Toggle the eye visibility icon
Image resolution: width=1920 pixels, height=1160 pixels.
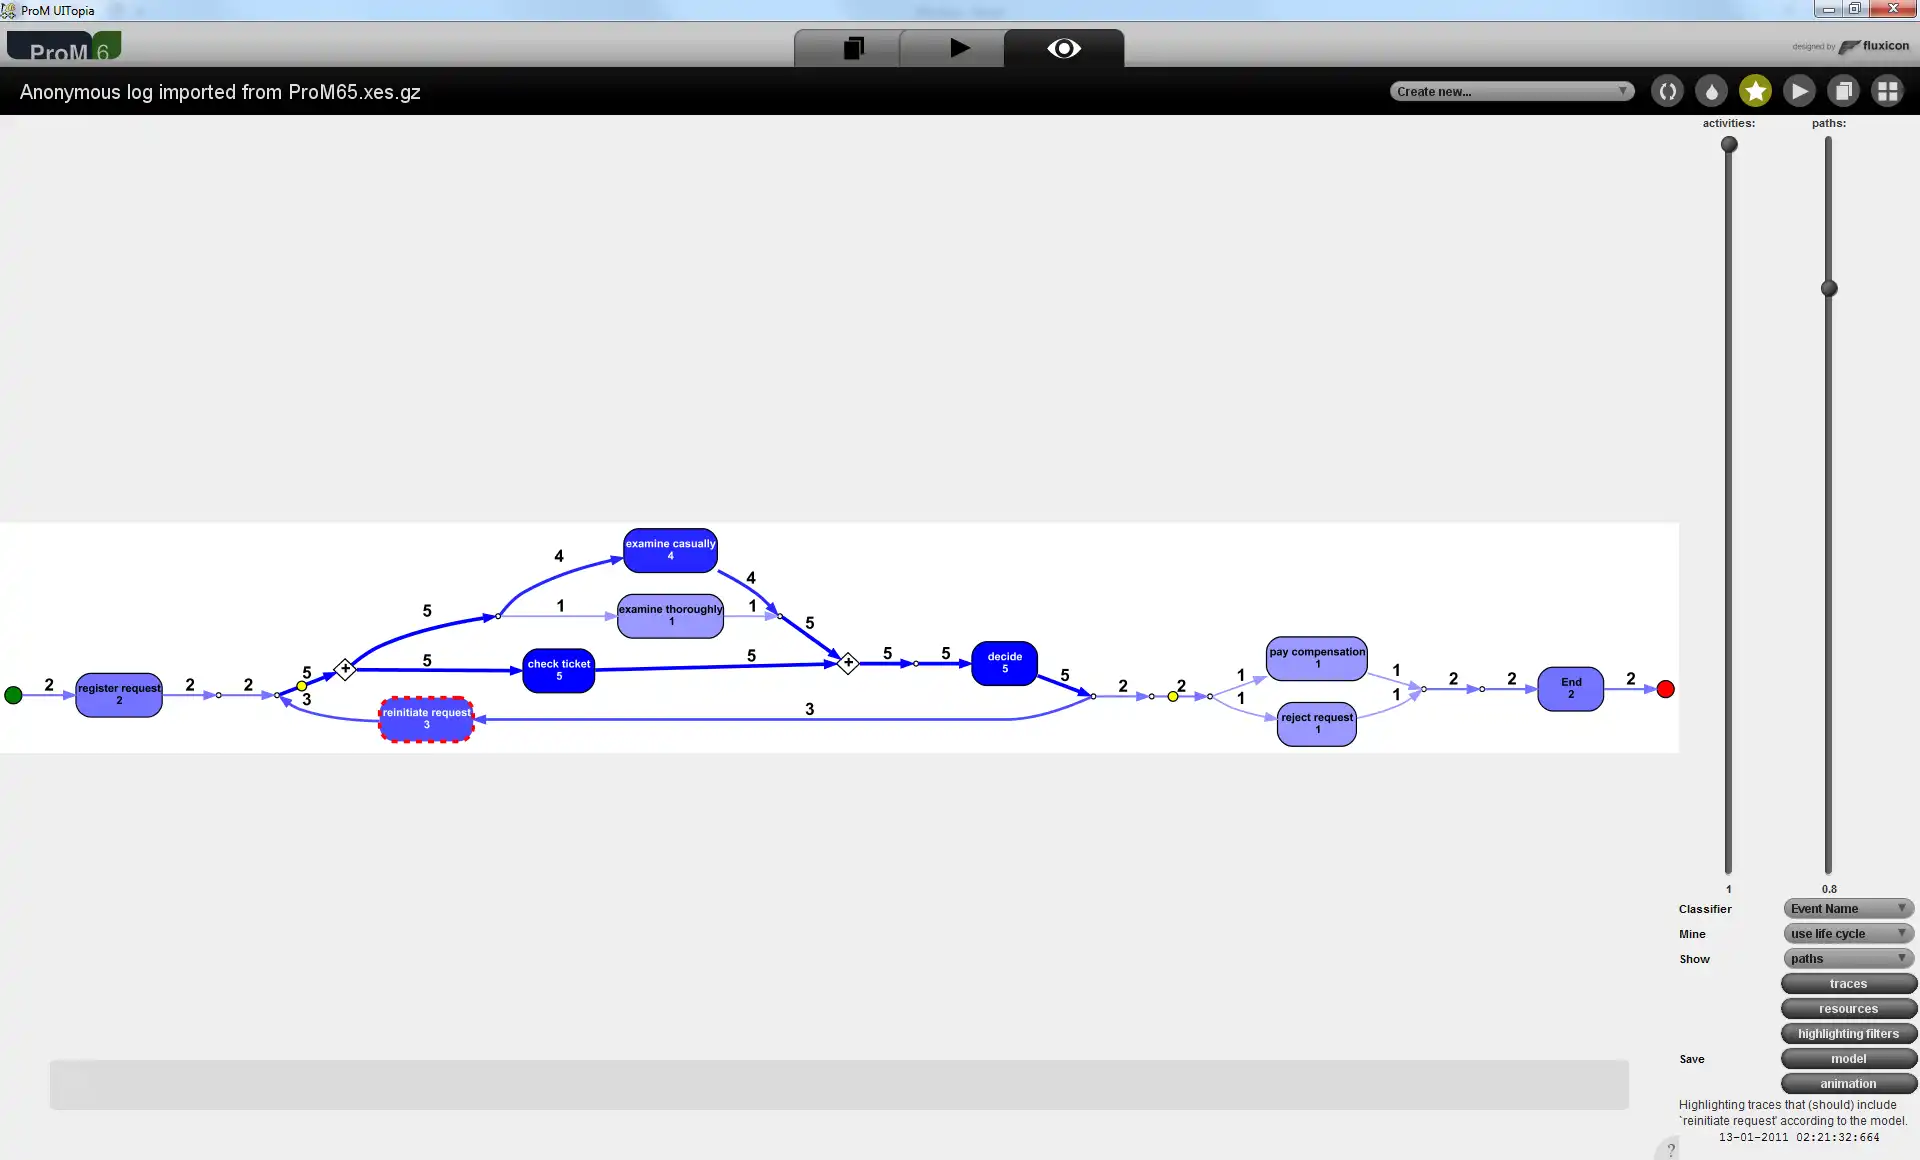pyautogui.click(x=1064, y=48)
